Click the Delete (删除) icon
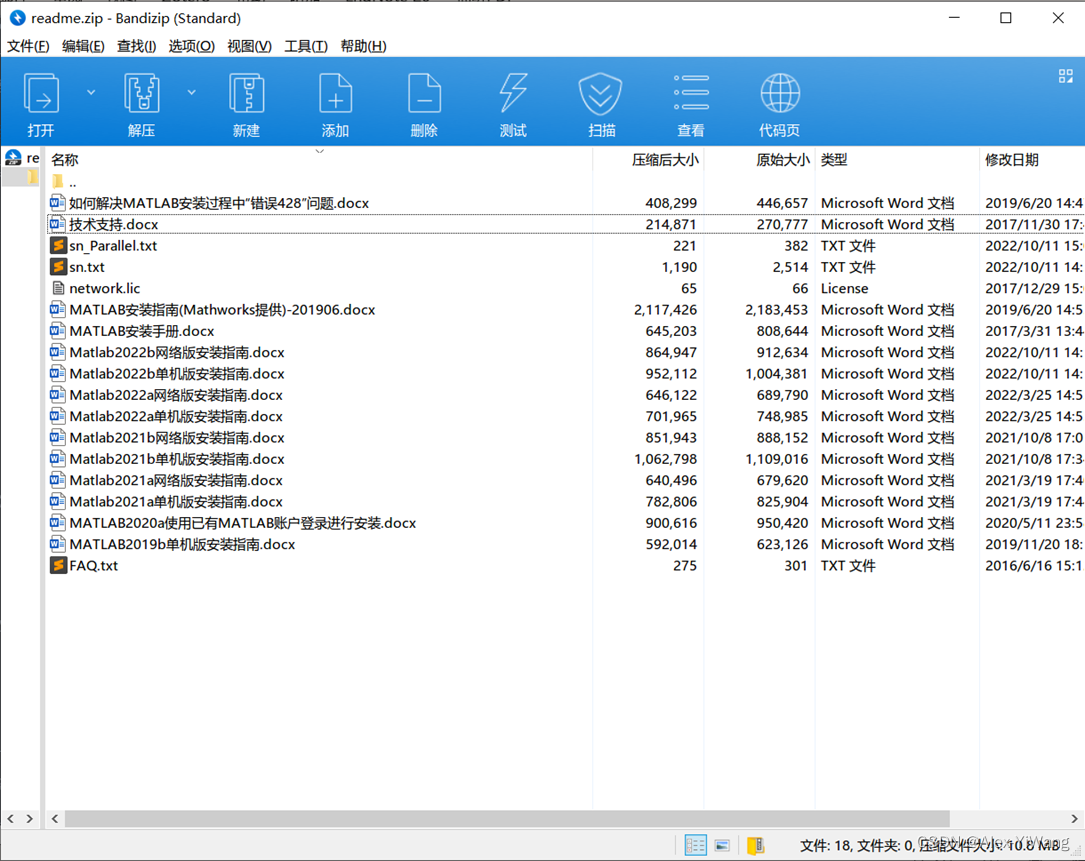Image resolution: width=1085 pixels, height=861 pixels. click(424, 93)
